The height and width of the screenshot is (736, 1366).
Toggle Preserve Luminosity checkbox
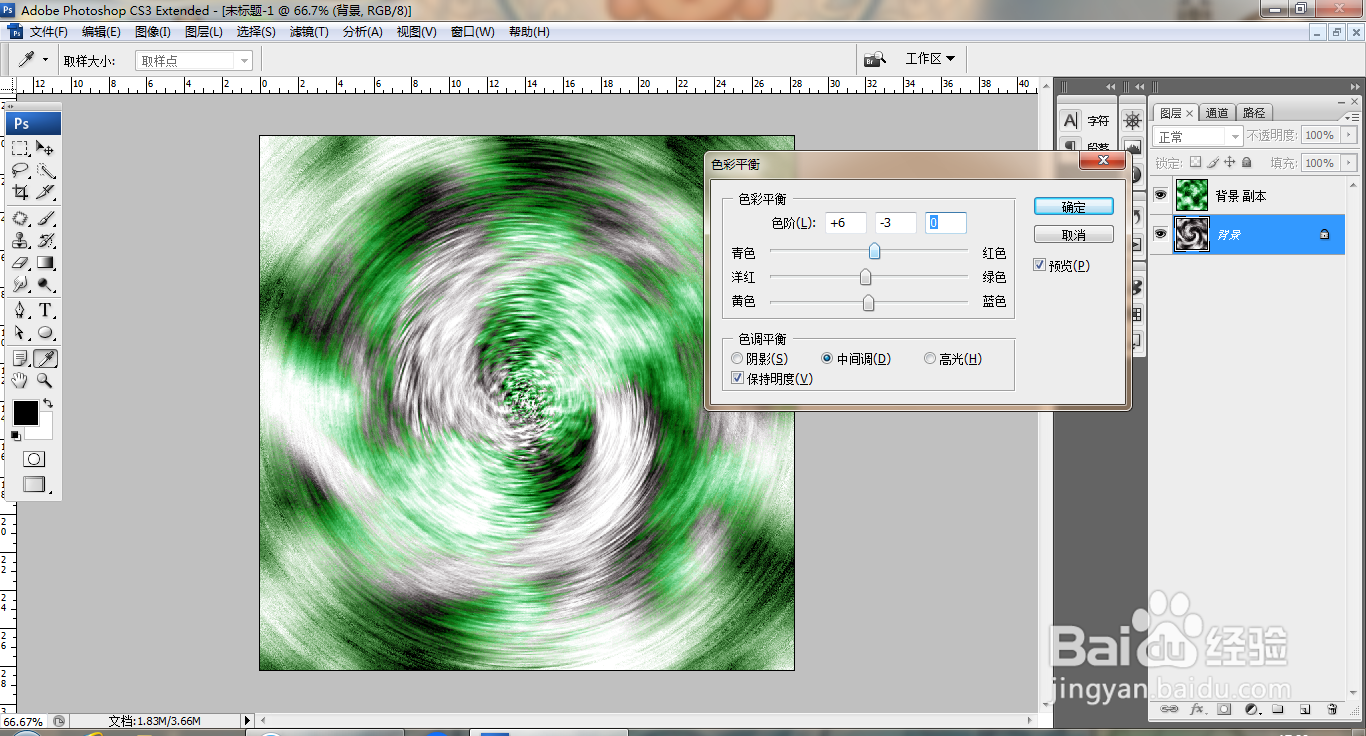tap(738, 378)
